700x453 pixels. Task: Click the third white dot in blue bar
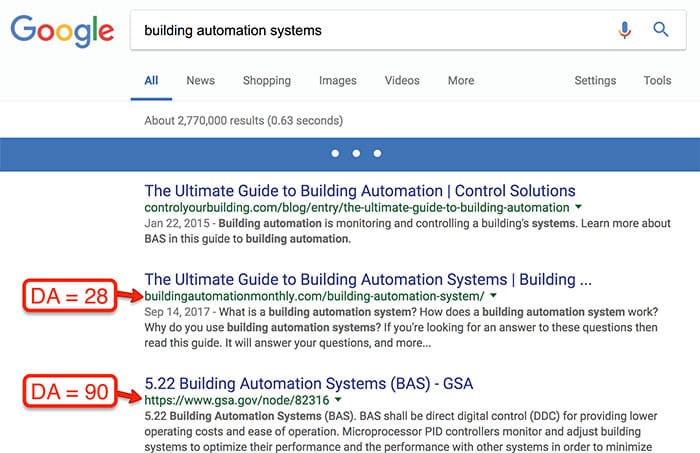(377, 154)
